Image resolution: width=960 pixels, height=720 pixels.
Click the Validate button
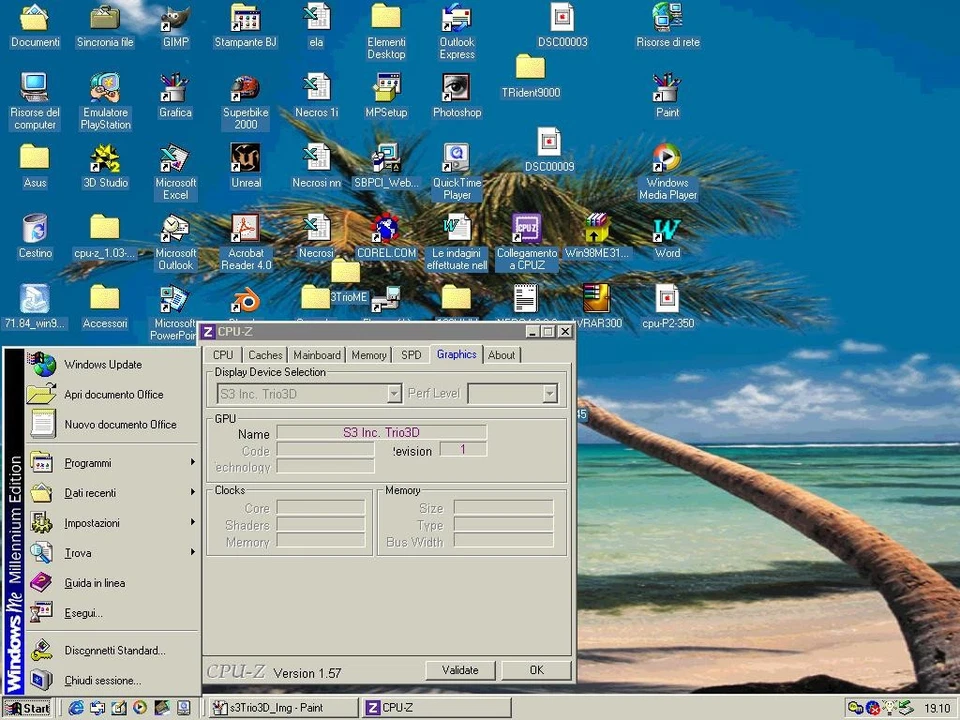[x=460, y=670]
